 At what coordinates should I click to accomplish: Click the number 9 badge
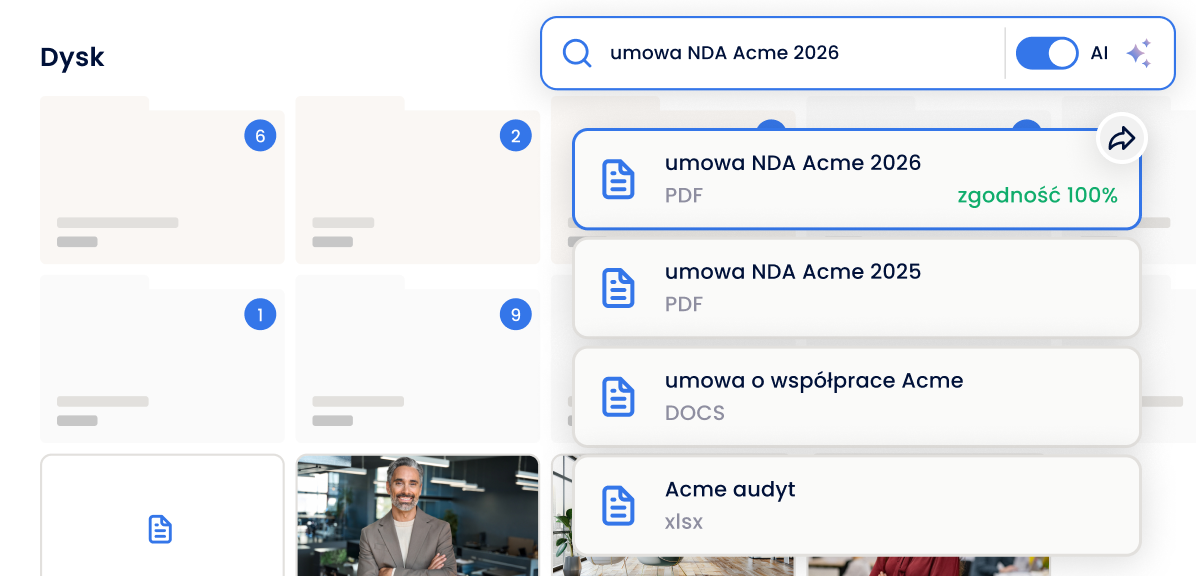(516, 314)
